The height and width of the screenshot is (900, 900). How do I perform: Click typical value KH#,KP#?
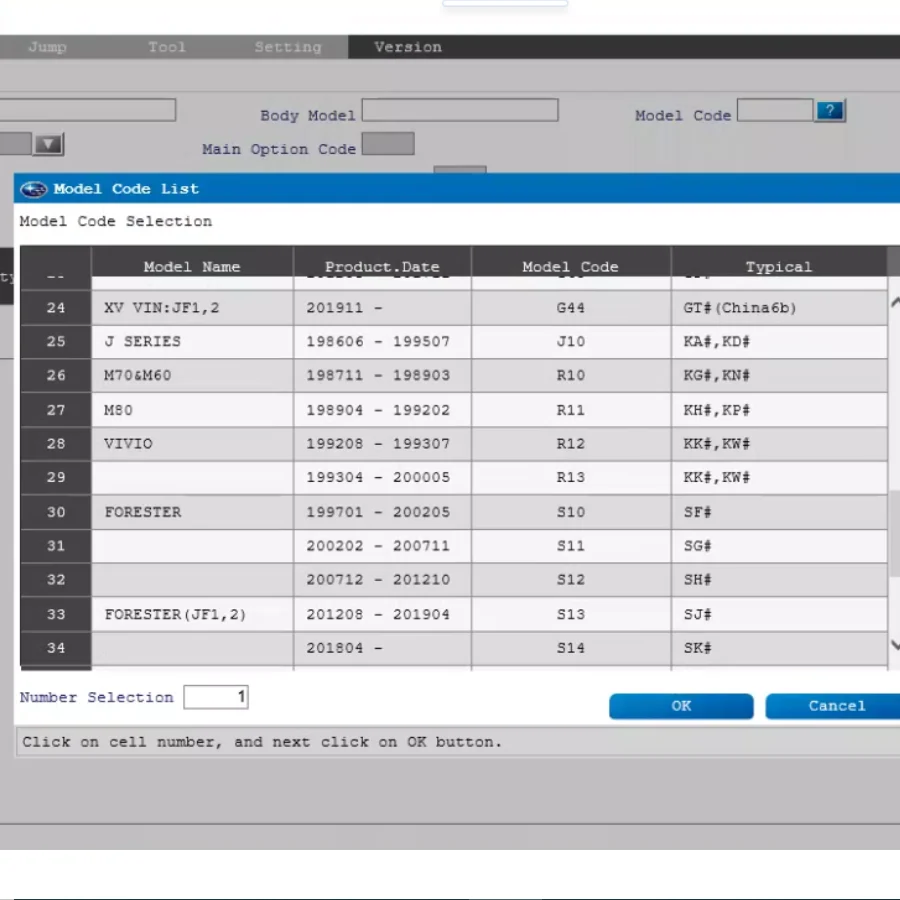pos(716,410)
